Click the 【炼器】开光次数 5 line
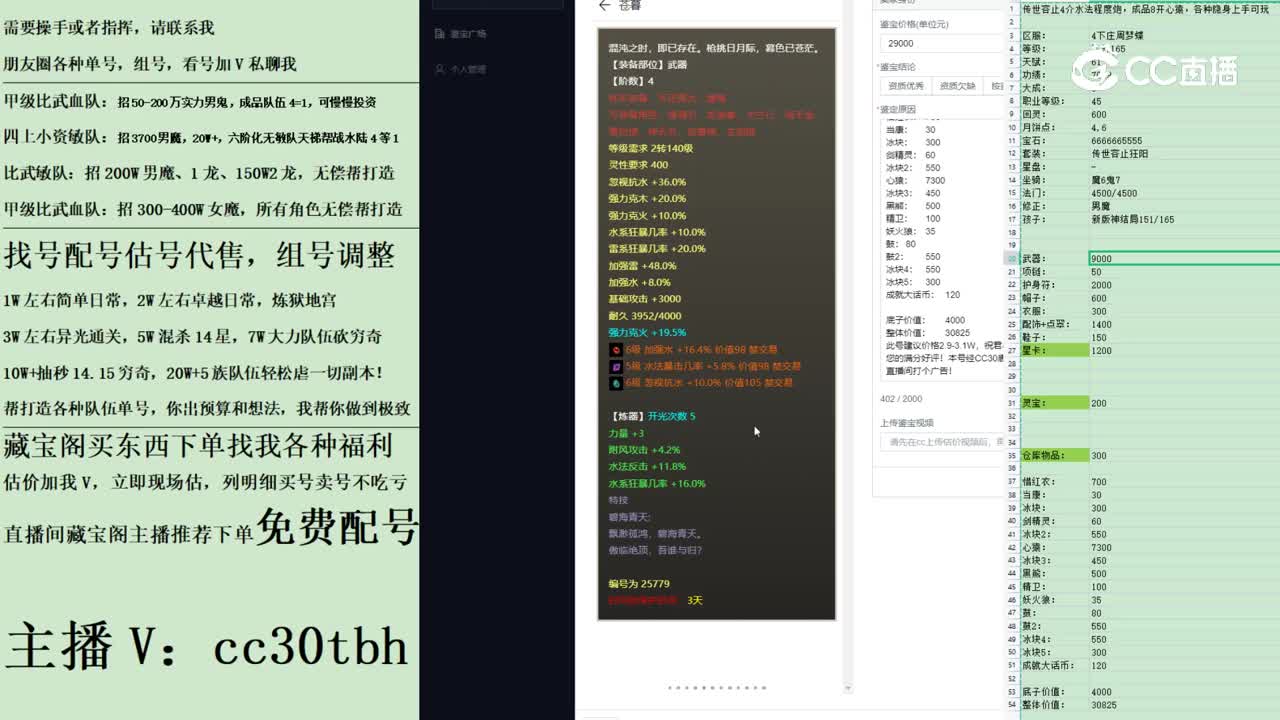Viewport: 1280px width, 720px height. [x=652, y=416]
